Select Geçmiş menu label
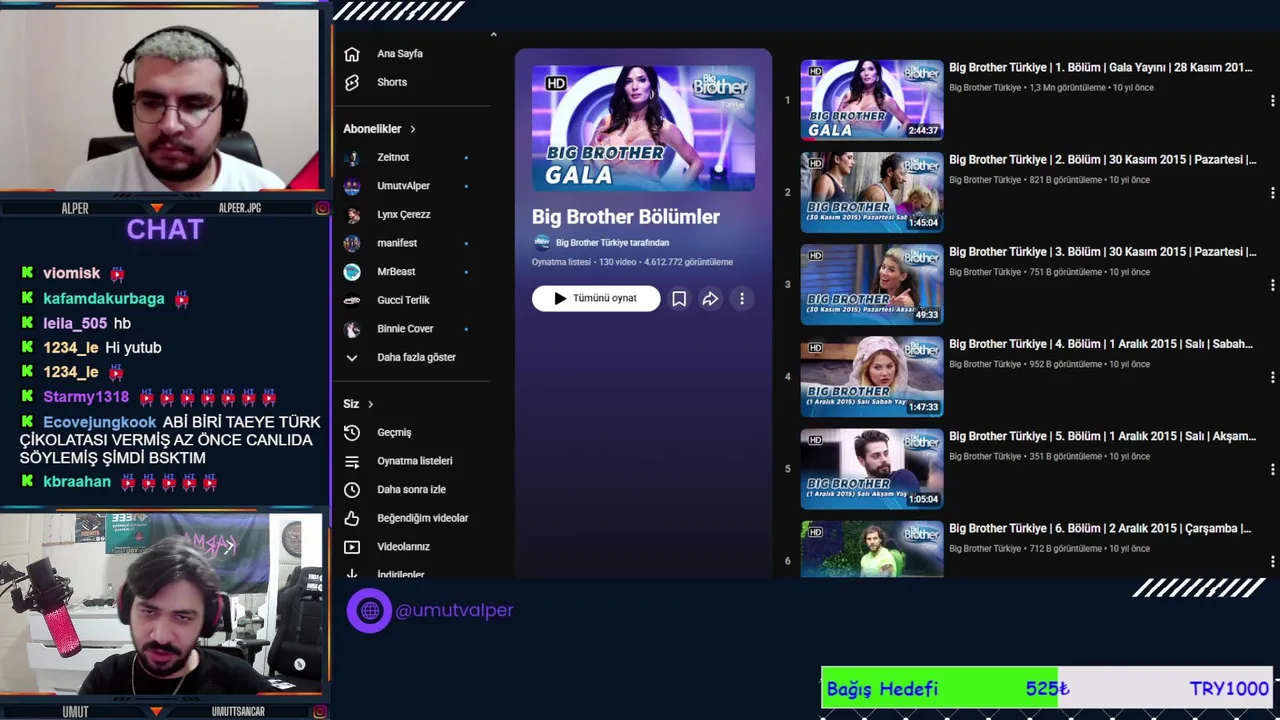This screenshot has height=720, width=1280. (x=394, y=433)
